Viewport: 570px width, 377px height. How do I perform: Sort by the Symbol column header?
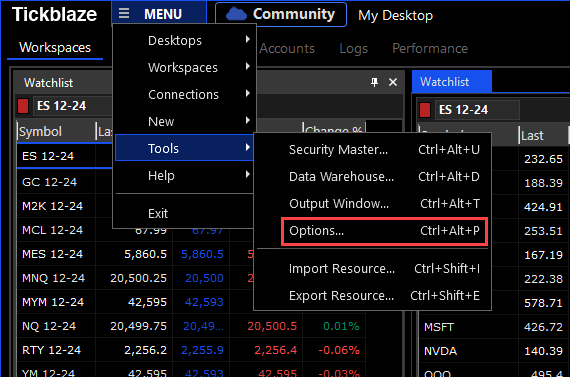coord(56,132)
